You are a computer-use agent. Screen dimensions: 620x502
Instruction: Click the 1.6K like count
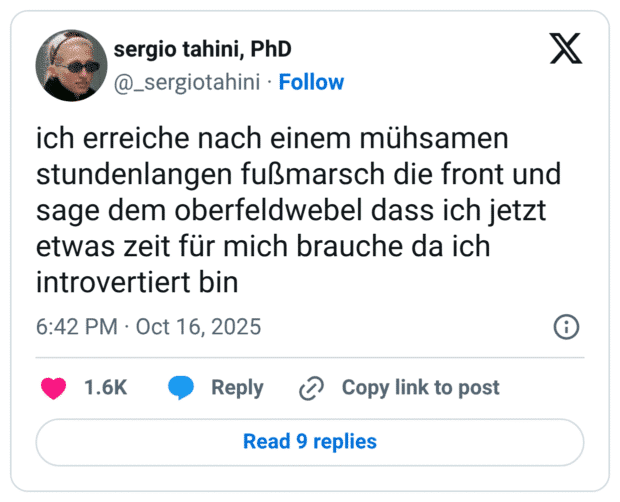(105, 388)
